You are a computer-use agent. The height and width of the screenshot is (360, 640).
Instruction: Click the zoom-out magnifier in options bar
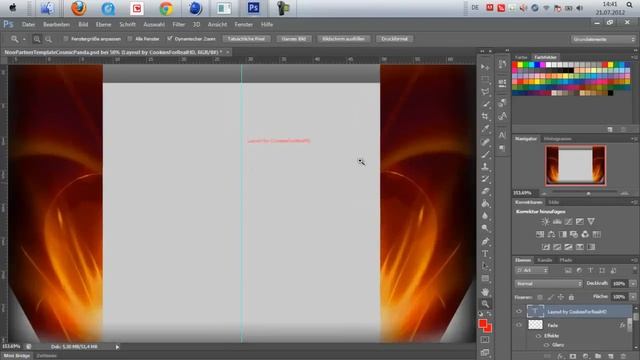[49, 39]
